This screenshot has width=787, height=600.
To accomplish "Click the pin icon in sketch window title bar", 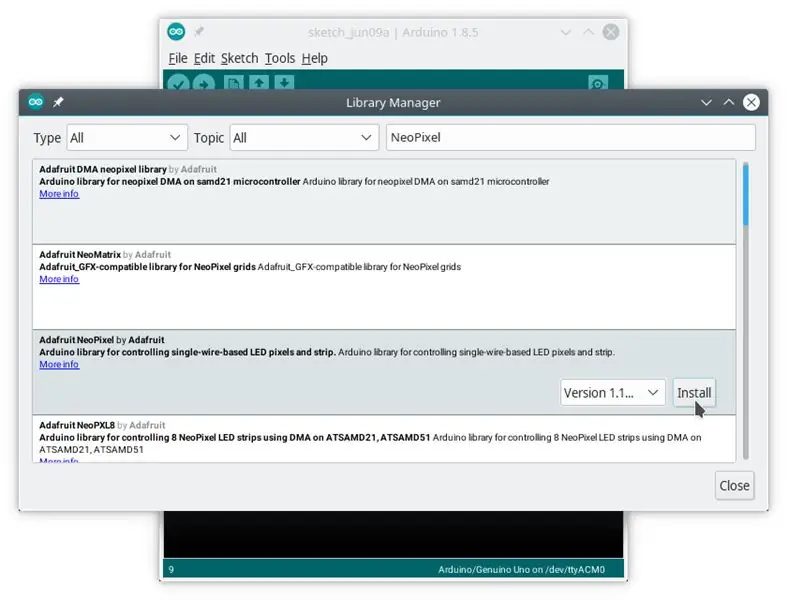I will [x=199, y=32].
